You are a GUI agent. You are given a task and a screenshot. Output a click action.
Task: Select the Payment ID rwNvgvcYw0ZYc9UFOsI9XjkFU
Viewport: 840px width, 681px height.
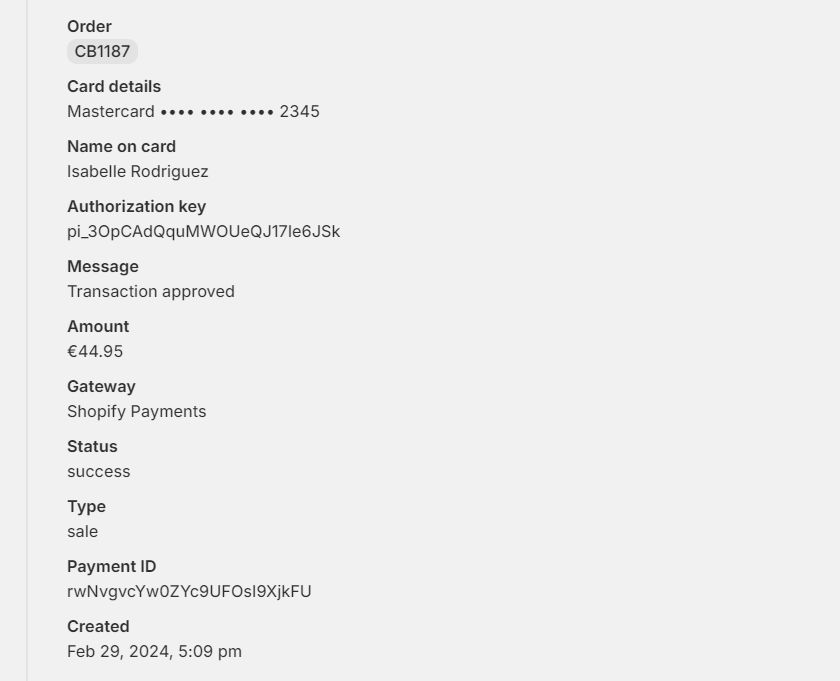click(189, 592)
